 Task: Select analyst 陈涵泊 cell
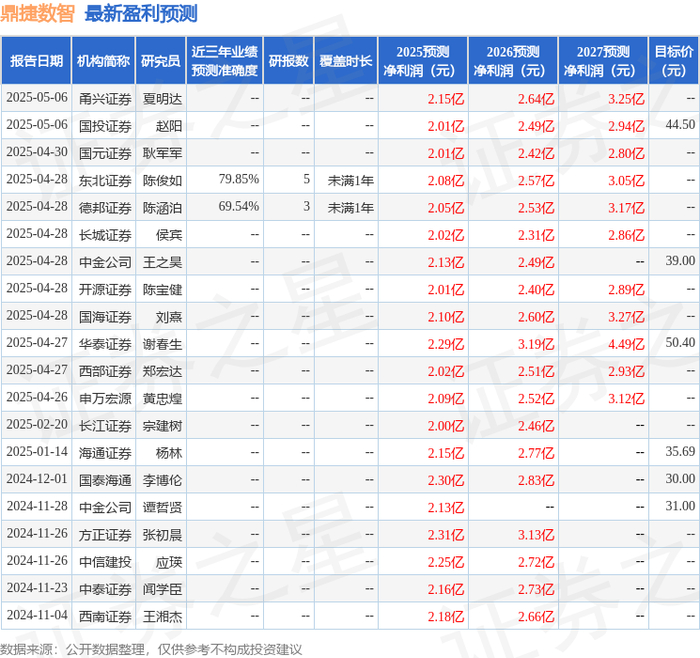tap(162, 208)
